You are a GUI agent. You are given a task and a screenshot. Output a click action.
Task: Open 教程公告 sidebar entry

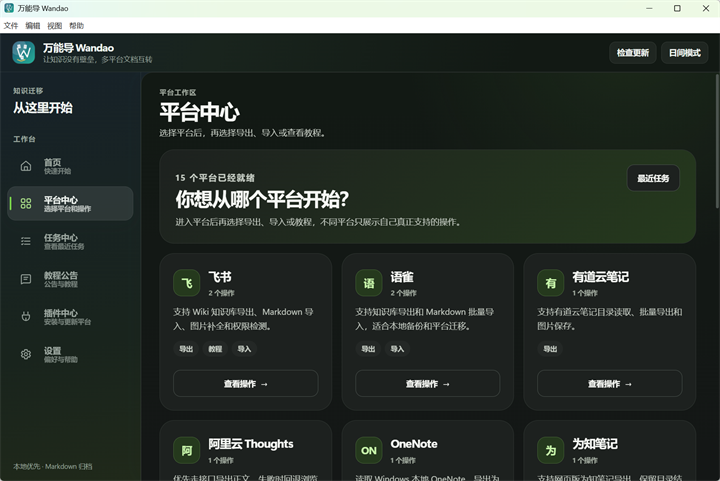[70, 279]
